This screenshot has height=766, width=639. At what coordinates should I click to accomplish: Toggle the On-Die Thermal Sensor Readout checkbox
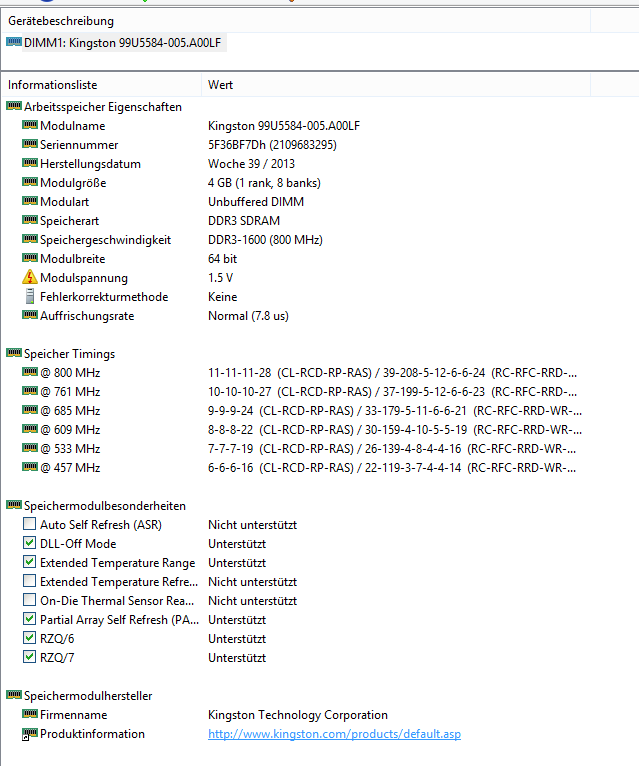point(29,600)
